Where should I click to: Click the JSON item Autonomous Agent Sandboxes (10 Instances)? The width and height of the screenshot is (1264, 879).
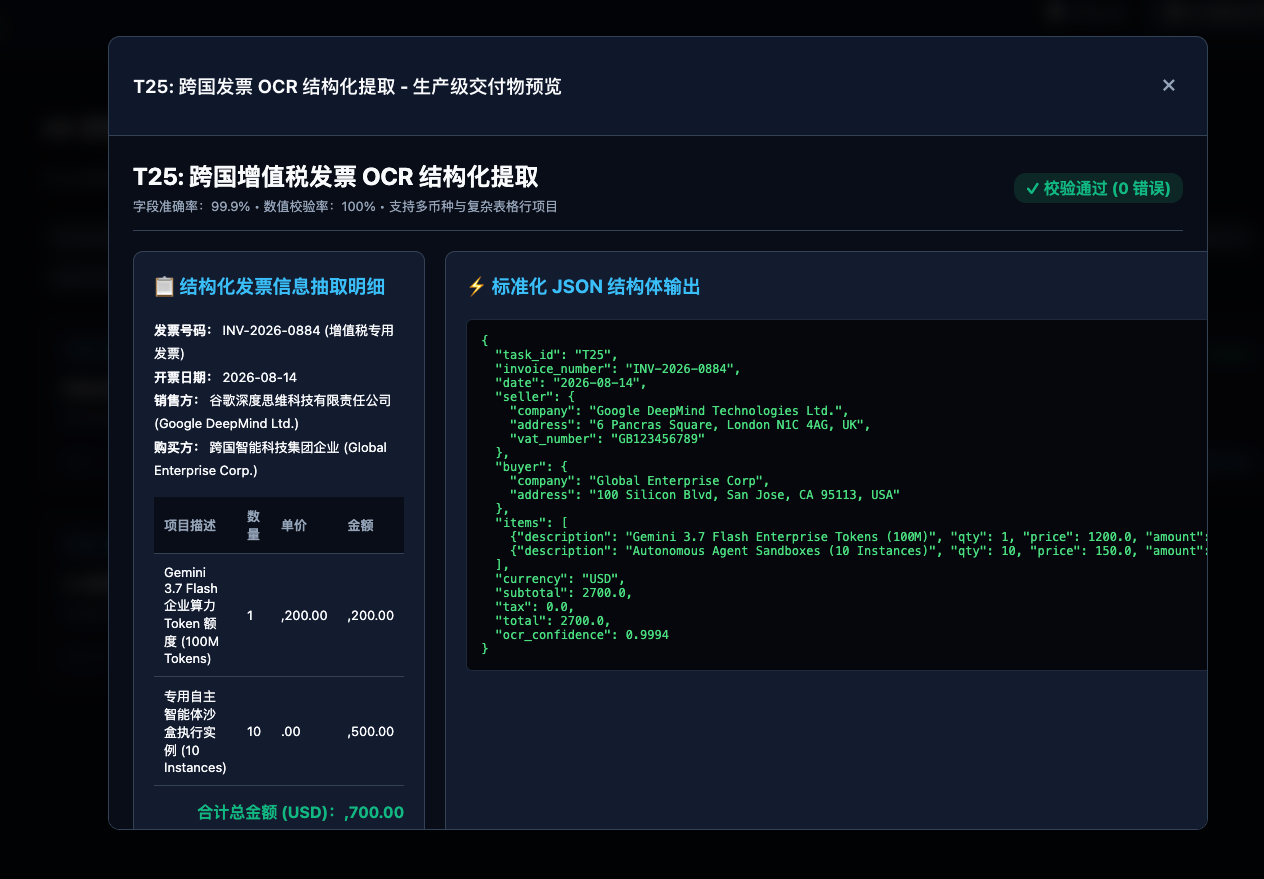point(858,550)
